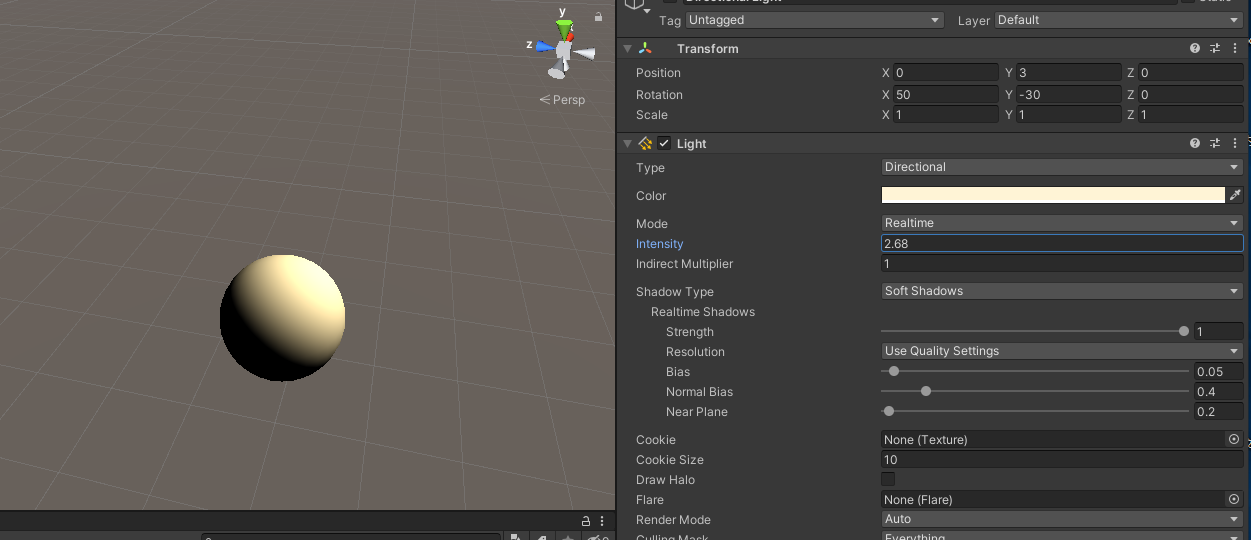
Task: Open the Cookie texture object picker
Action: (x=1233, y=440)
